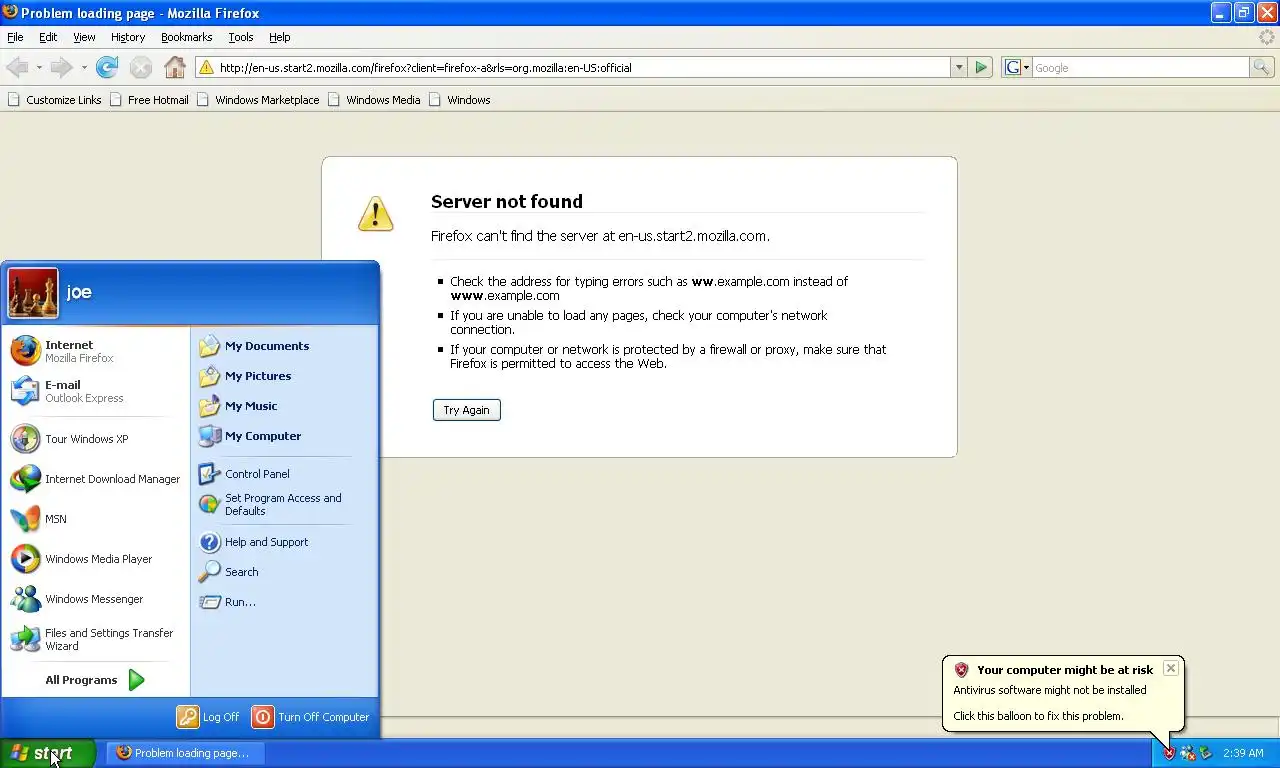Open Help and Support
The height and width of the screenshot is (768, 1280).
click(x=284, y=542)
